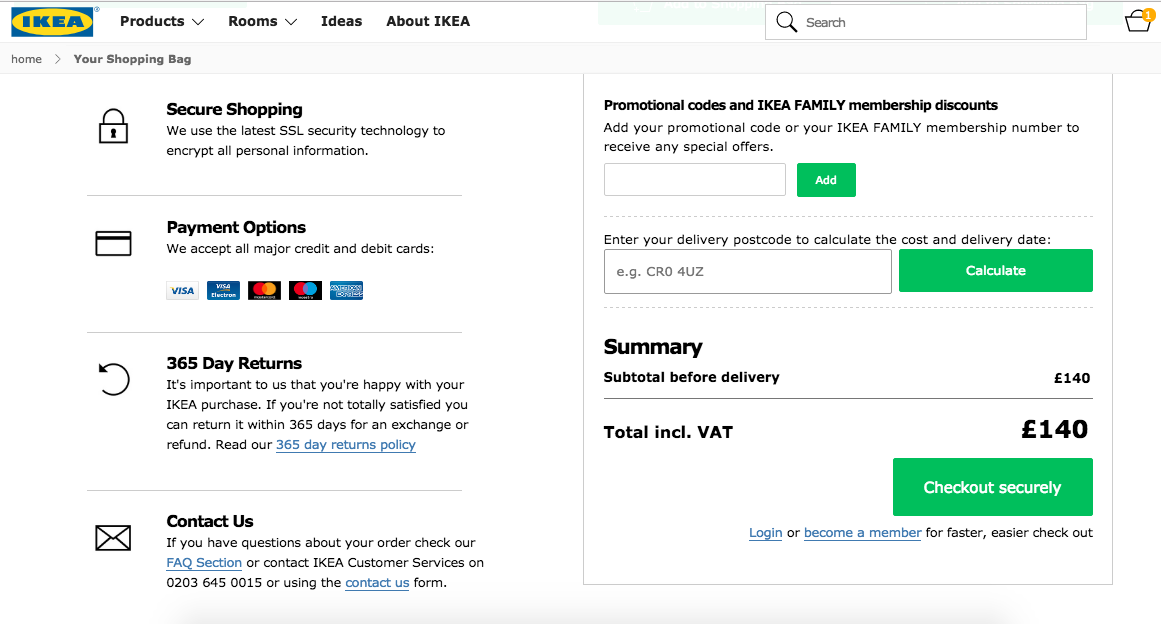Open the 365 day returns policy link
Viewport: 1161px width, 624px height.
coord(346,445)
